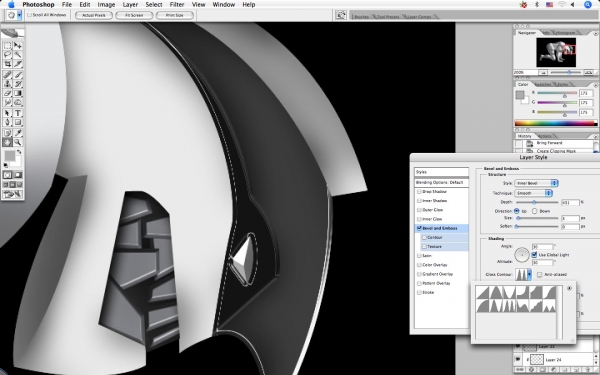Enable Inner Shadow checkbox
The image size is (600, 375).
(x=419, y=201)
